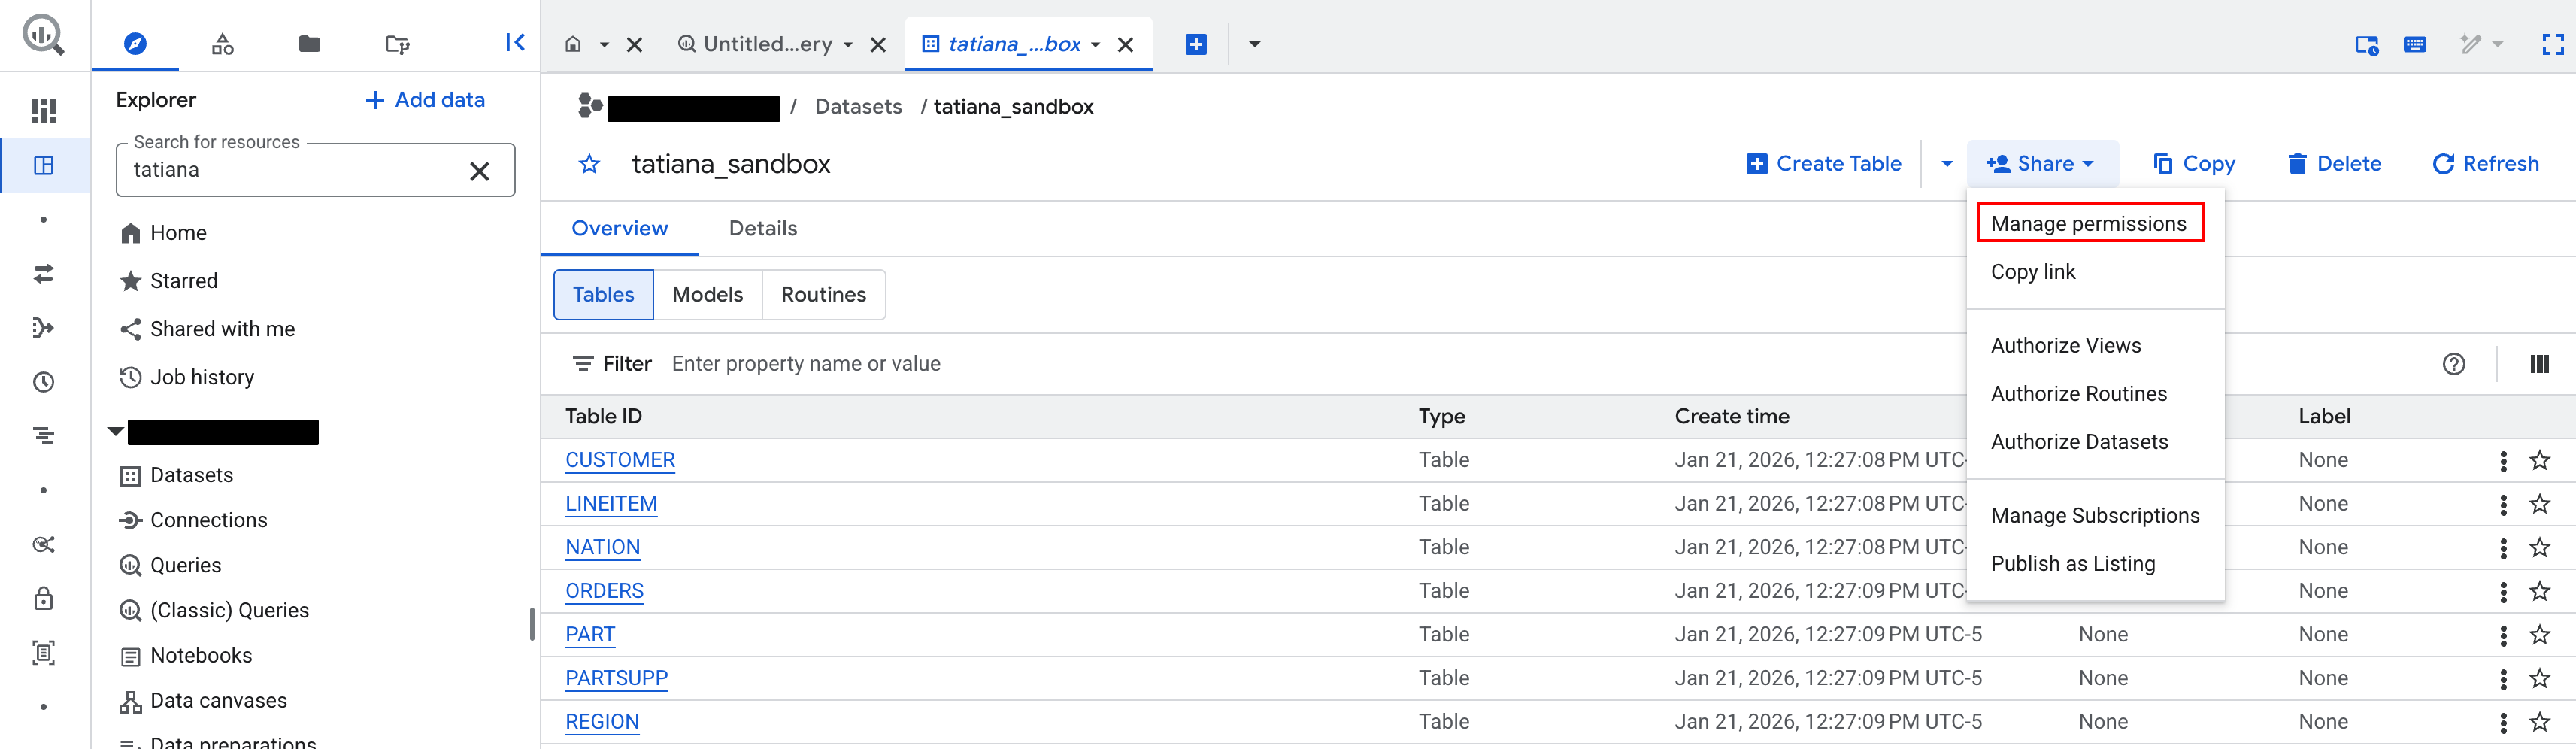This screenshot has width=2576, height=749.
Task: Click the help icon near the filter bar
Action: point(2456,364)
